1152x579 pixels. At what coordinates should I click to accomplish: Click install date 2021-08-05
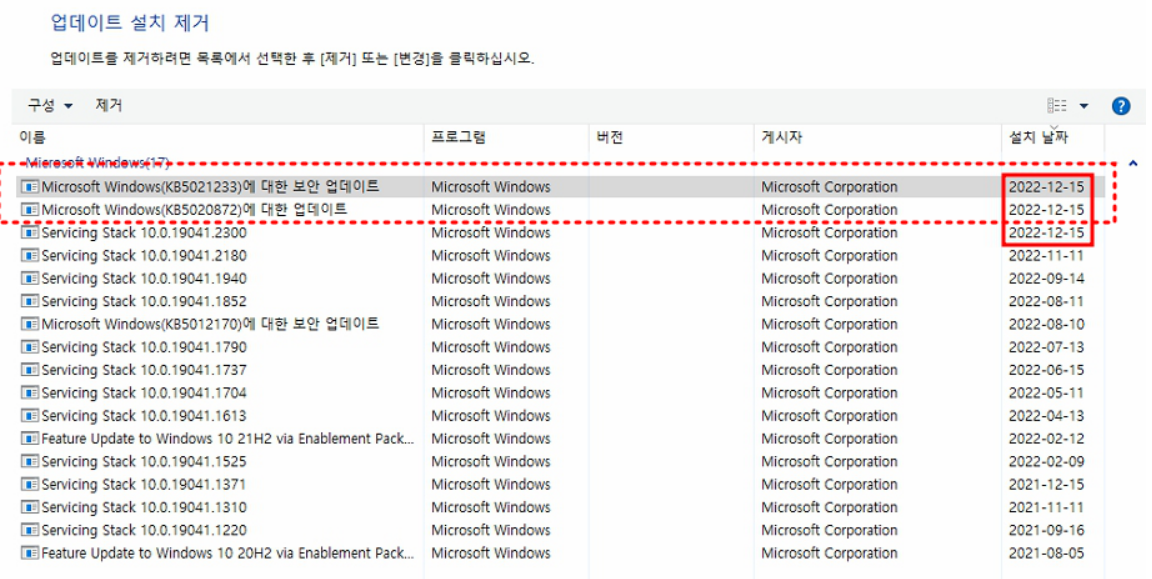(x=1046, y=553)
